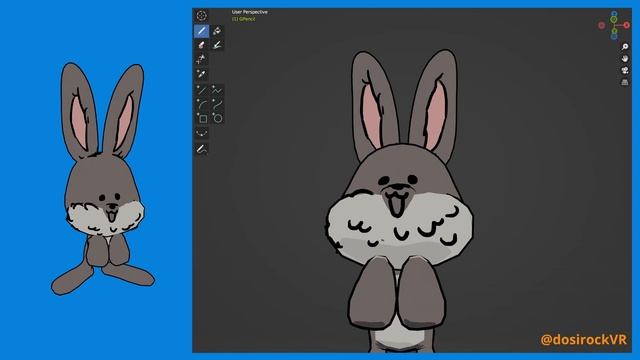Select the Polyline tool
This screenshot has height=360, width=640.
click(217, 90)
